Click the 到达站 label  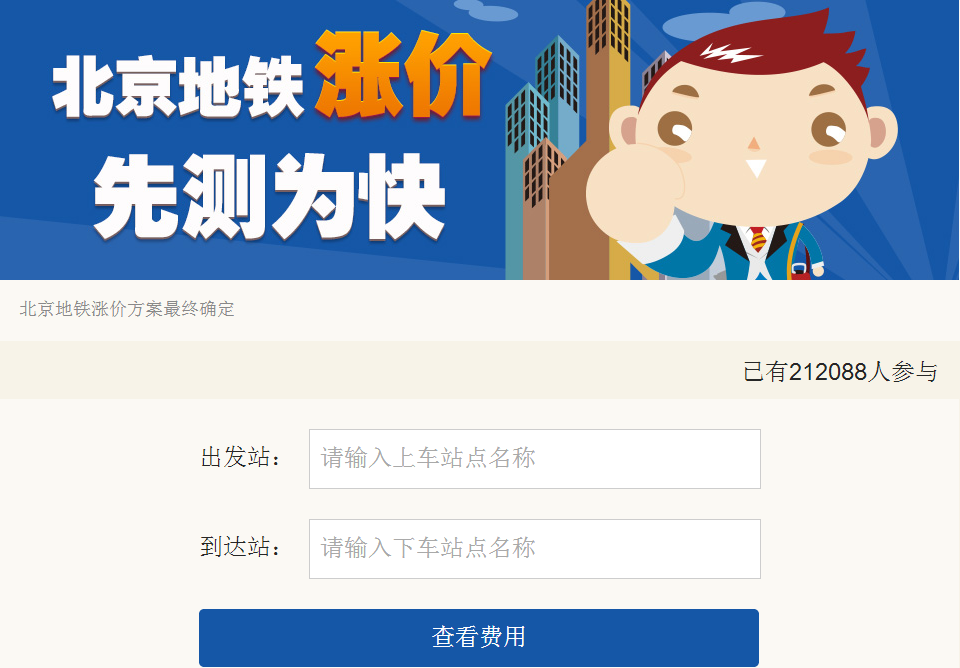[240, 547]
